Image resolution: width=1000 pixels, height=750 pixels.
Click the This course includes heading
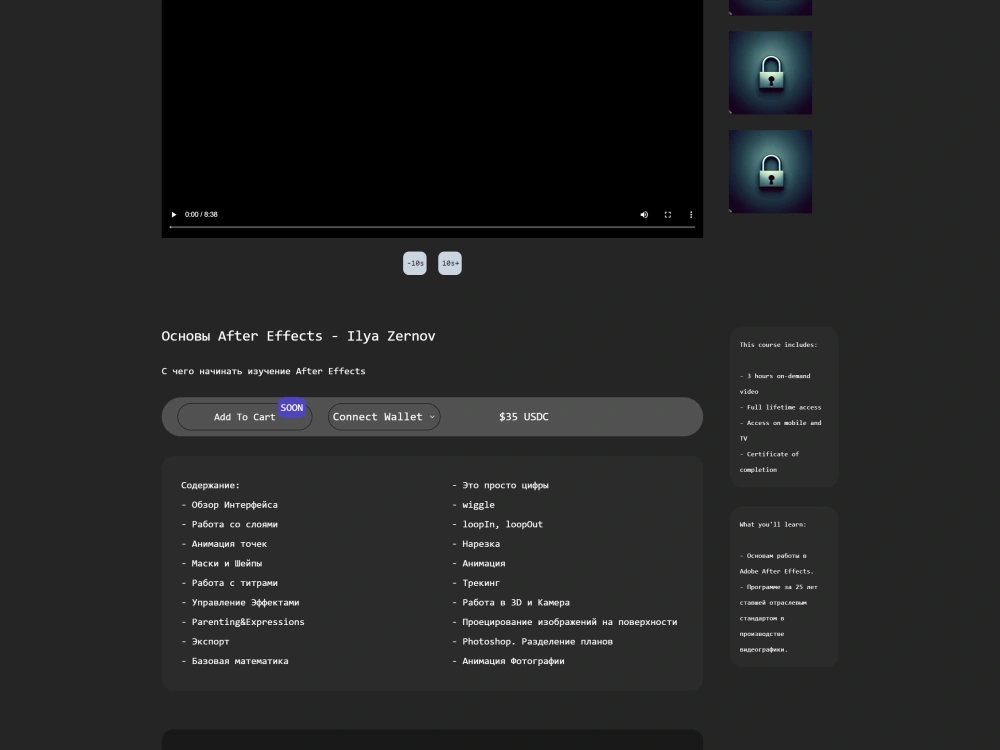[x=778, y=345]
